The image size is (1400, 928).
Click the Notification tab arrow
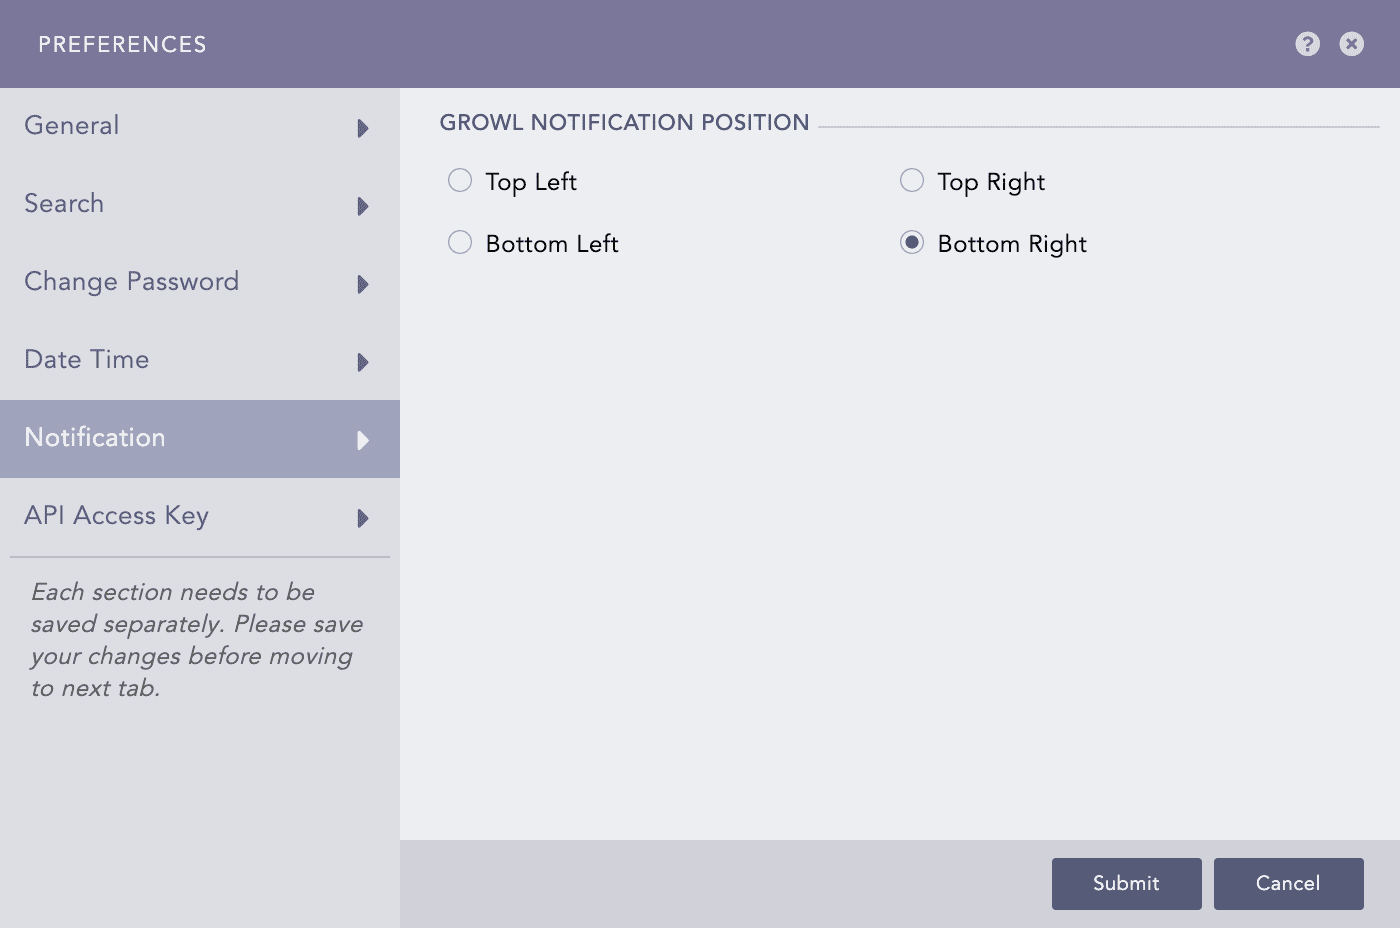point(363,440)
